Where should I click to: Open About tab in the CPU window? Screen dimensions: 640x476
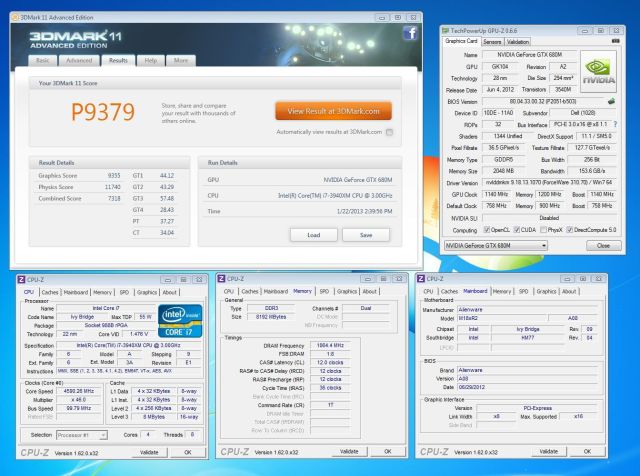(x=169, y=292)
